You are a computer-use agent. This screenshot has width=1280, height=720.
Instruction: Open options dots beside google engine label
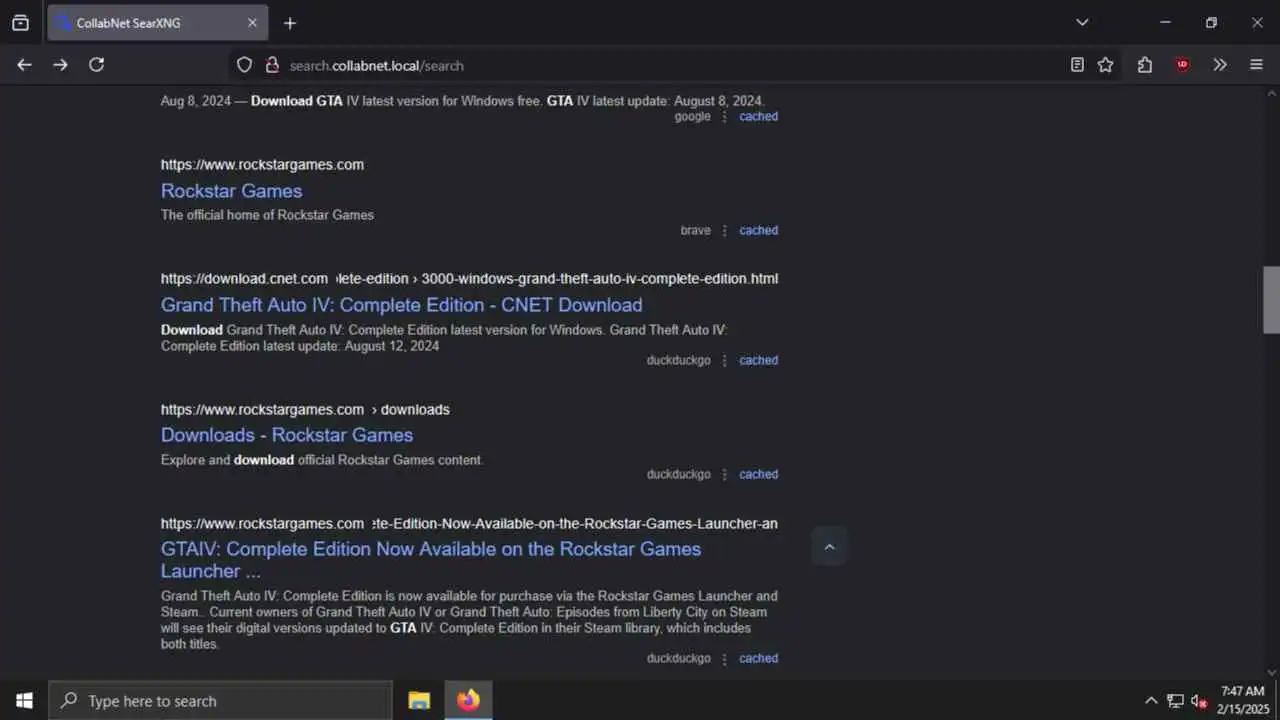[x=725, y=117]
